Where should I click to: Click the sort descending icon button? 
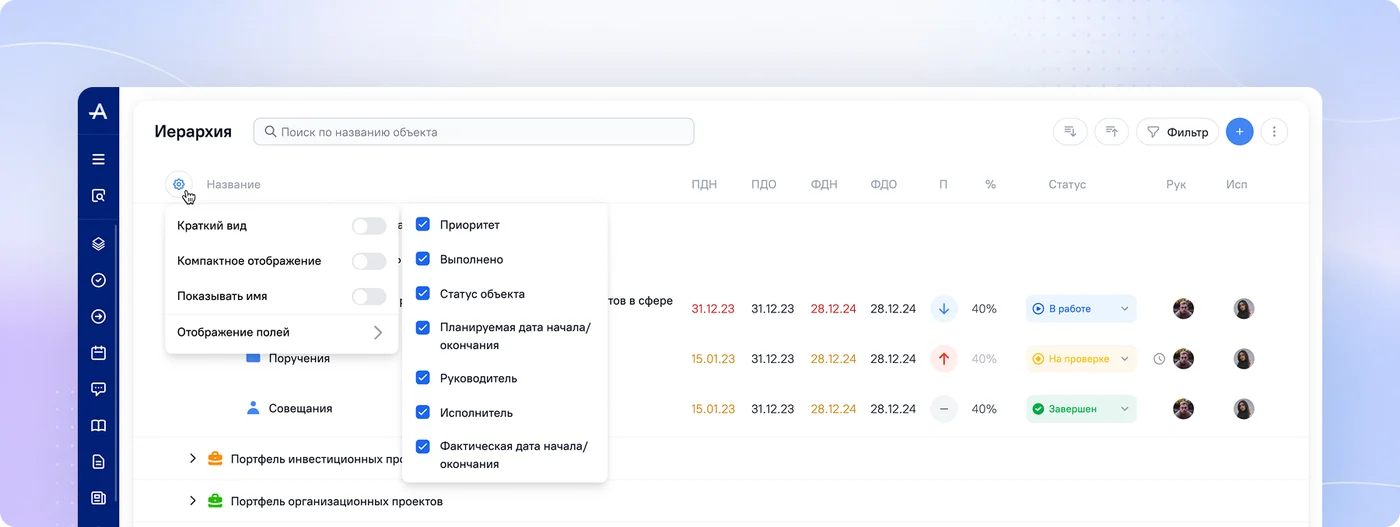pos(1070,132)
